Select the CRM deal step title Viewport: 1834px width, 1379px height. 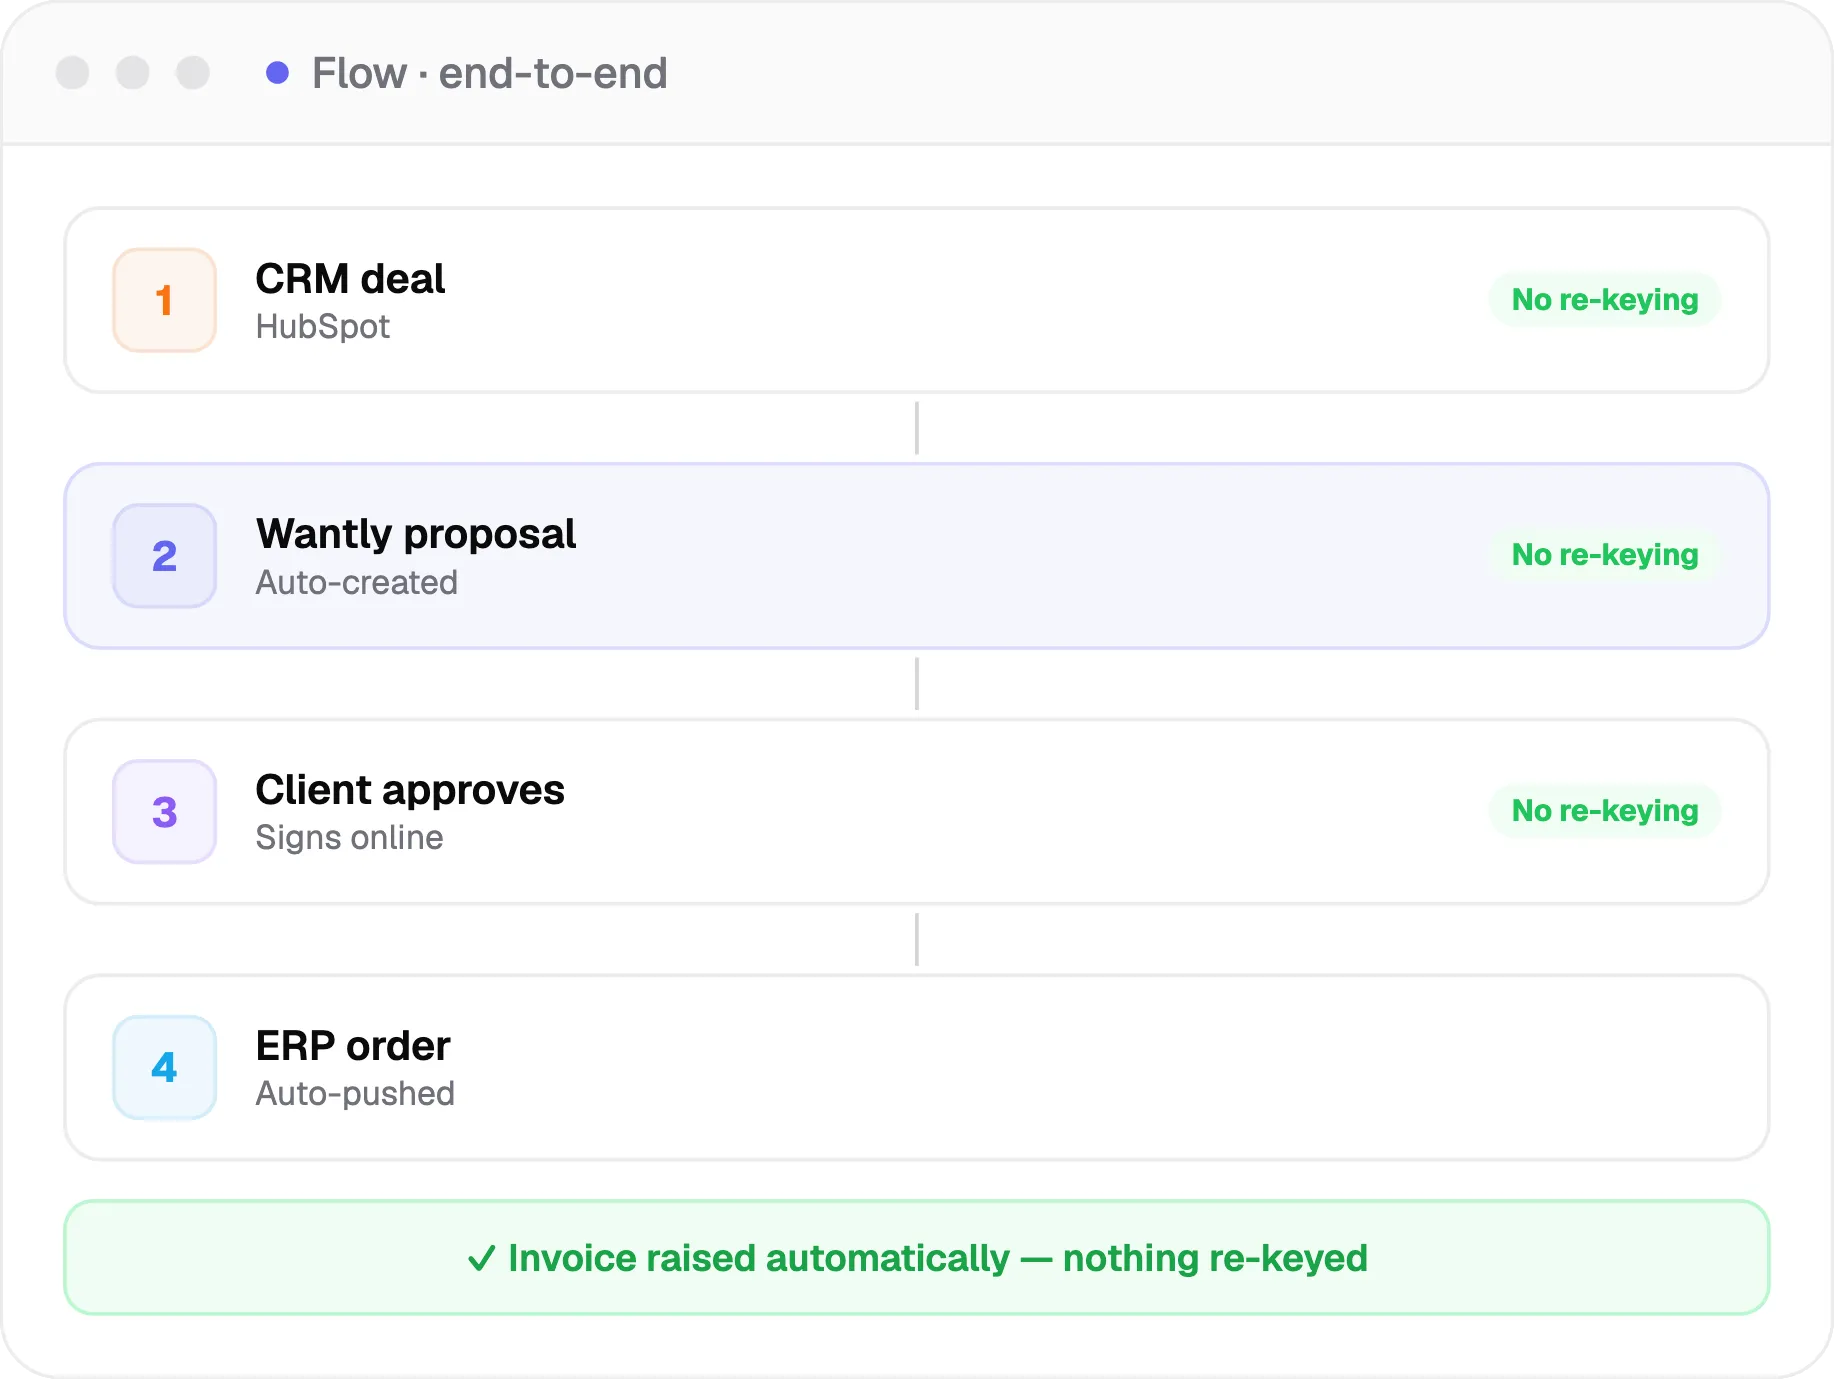click(x=350, y=279)
